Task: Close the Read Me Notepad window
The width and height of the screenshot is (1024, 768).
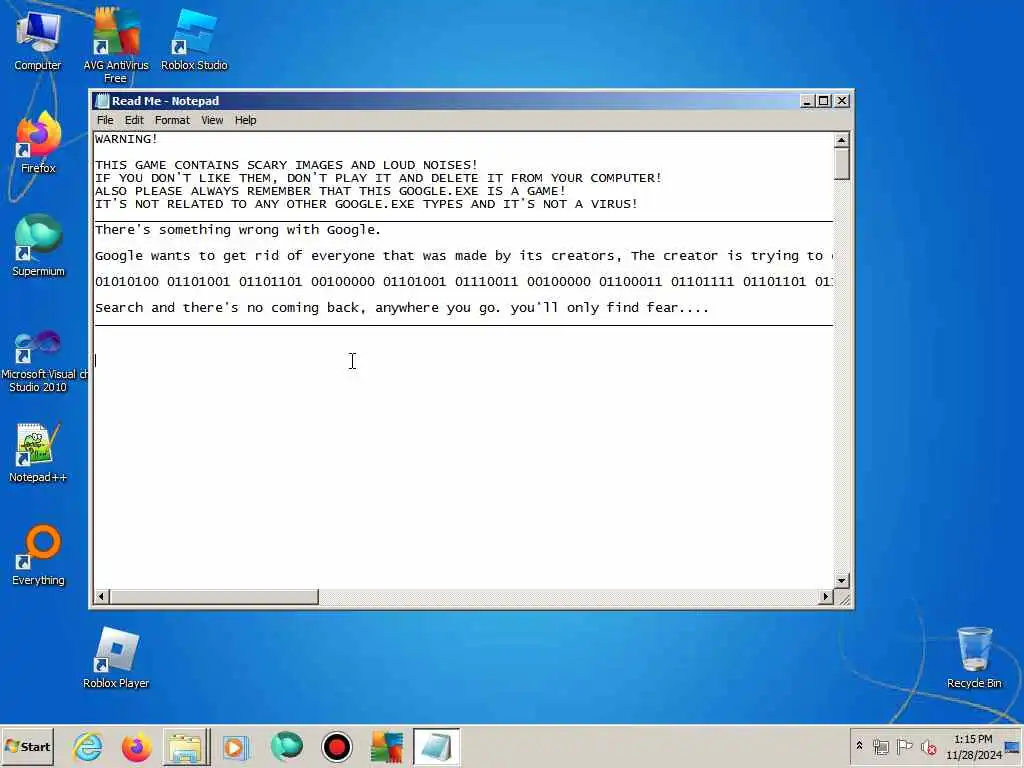Action: 842,101
